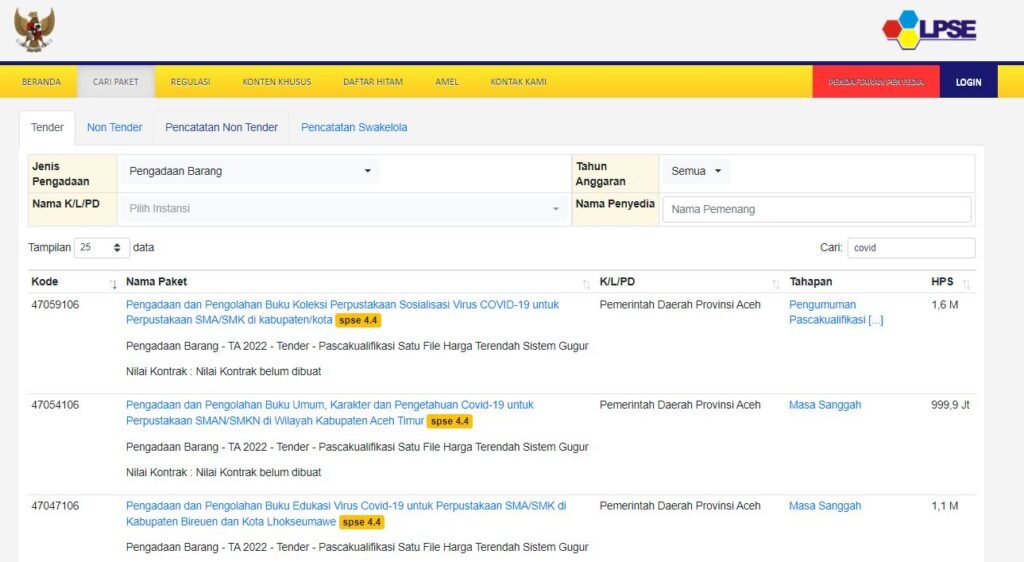Sort by HPS column arrows
Viewport: 1024px width, 562px height.
point(966,284)
